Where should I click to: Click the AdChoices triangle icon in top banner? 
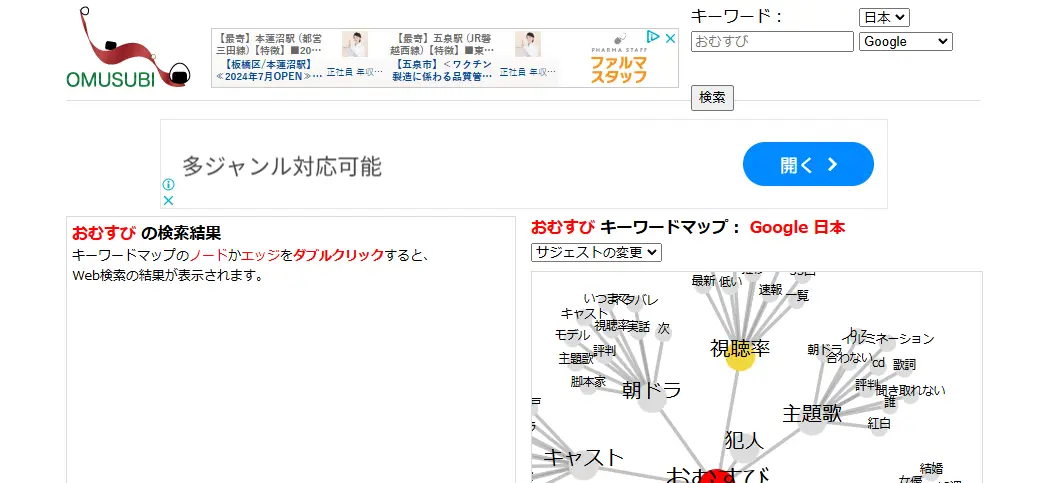652,38
